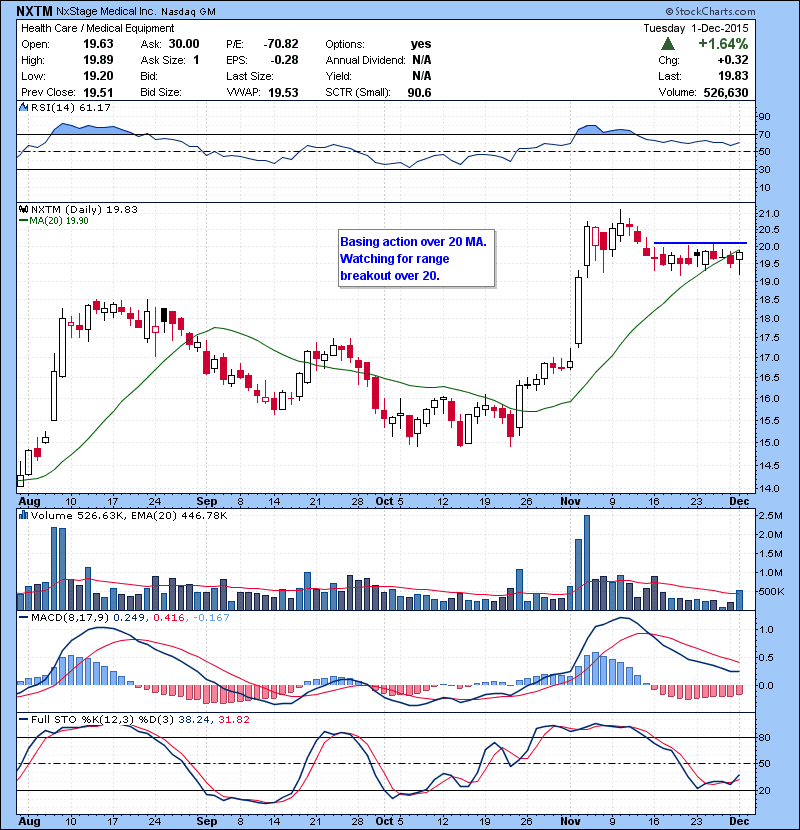Viewport: 800px width, 830px height.
Task: Click the Options value yes
Action: [x=421, y=44]
